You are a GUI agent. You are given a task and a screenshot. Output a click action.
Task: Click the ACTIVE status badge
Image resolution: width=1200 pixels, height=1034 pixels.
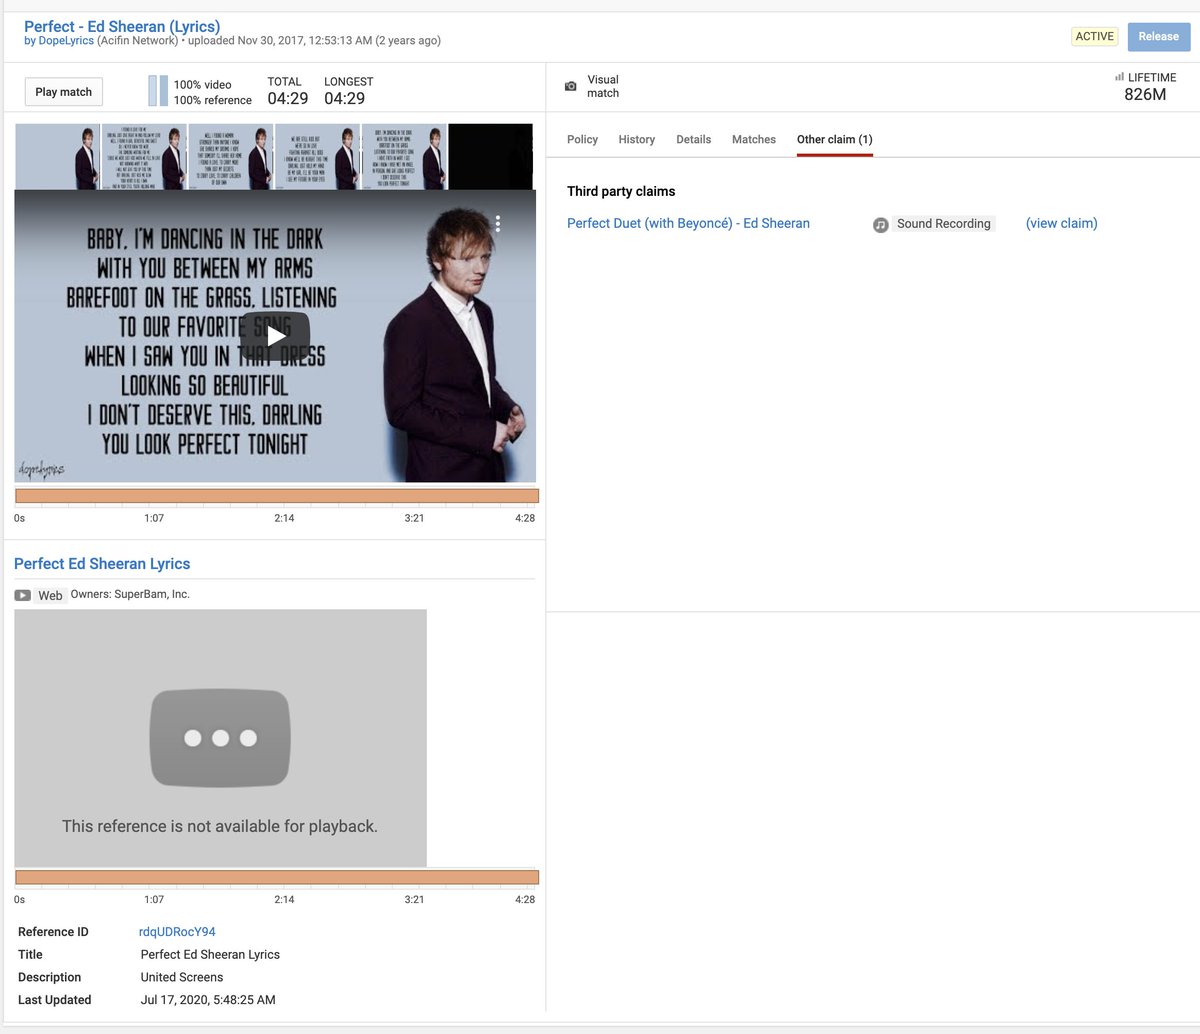[1094, 36]
